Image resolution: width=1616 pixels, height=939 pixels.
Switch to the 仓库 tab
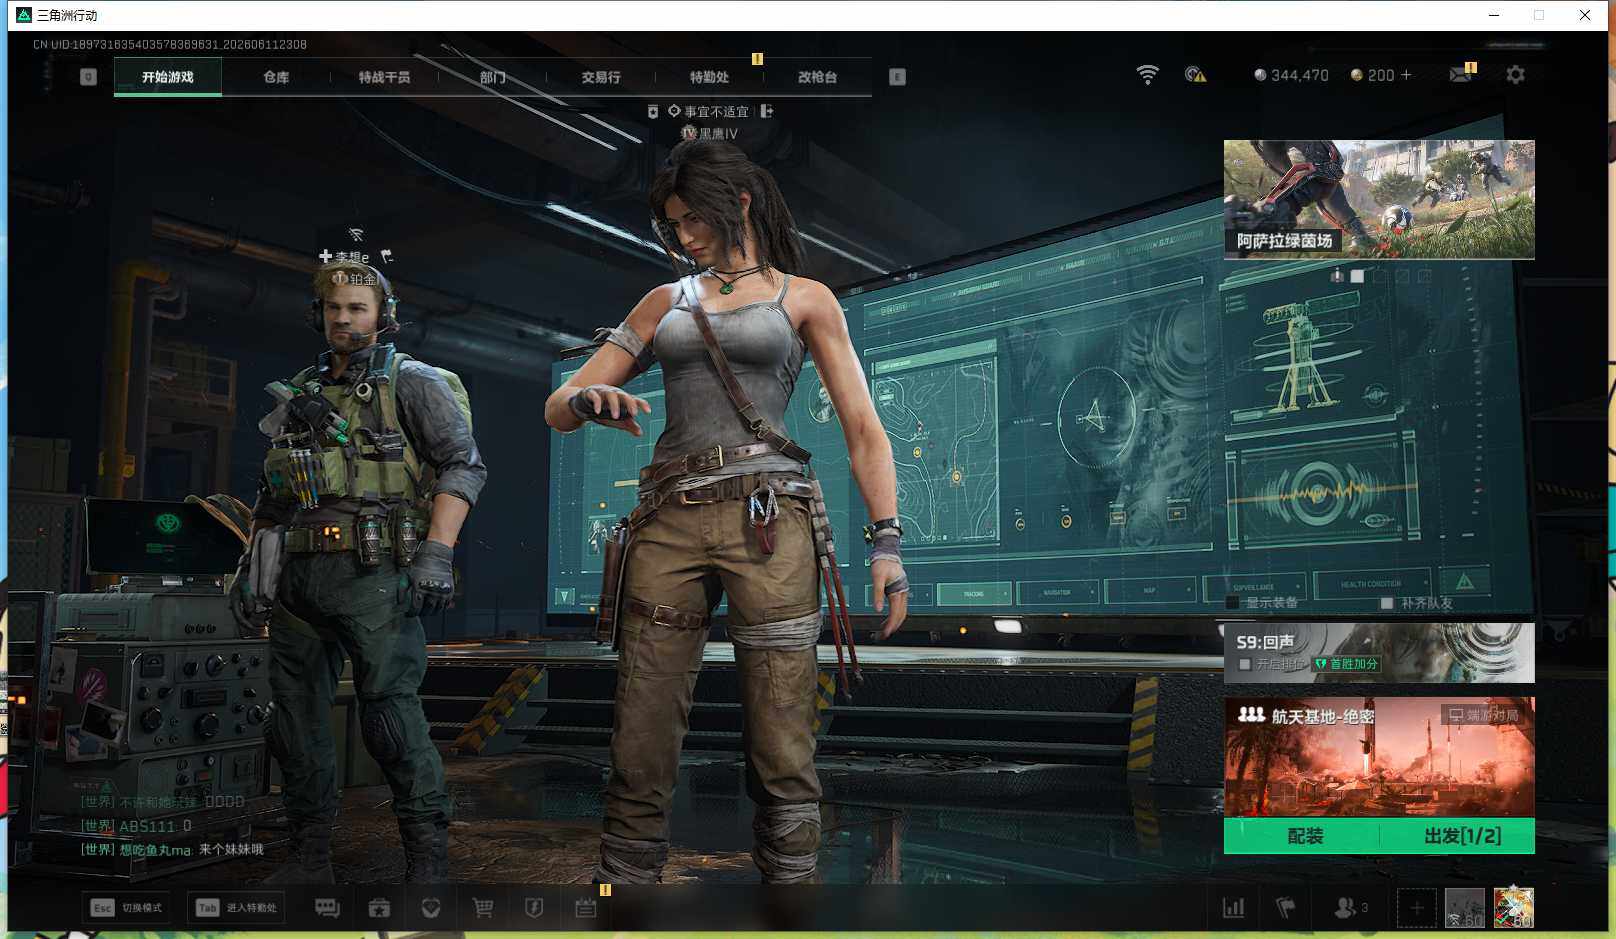point(276,77)
